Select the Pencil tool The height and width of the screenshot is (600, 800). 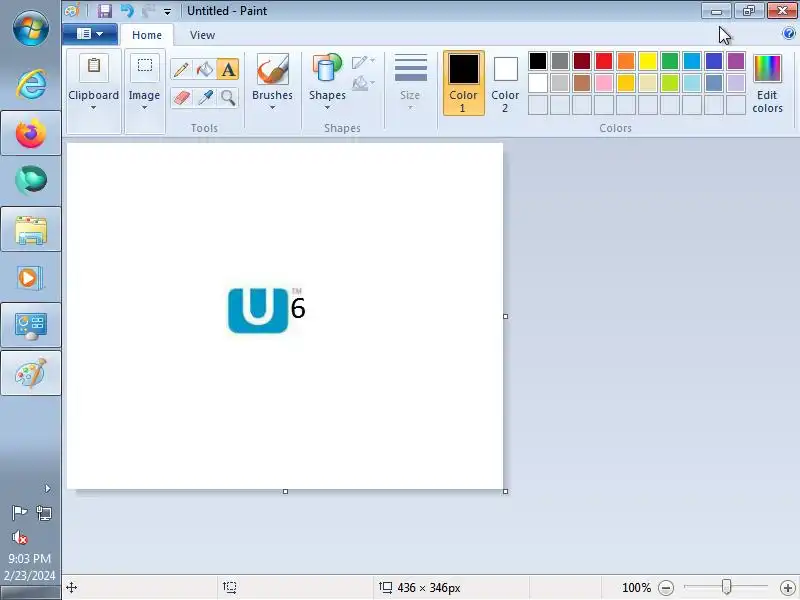(x=181, y=69)
